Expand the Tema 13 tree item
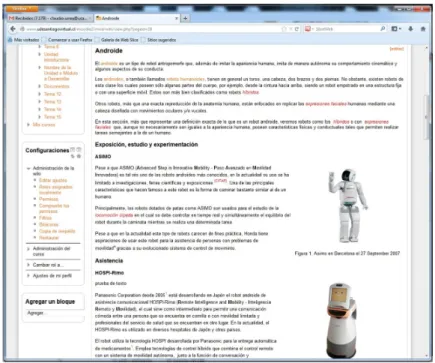The image size is (435, 363). [x=40, y=102]
